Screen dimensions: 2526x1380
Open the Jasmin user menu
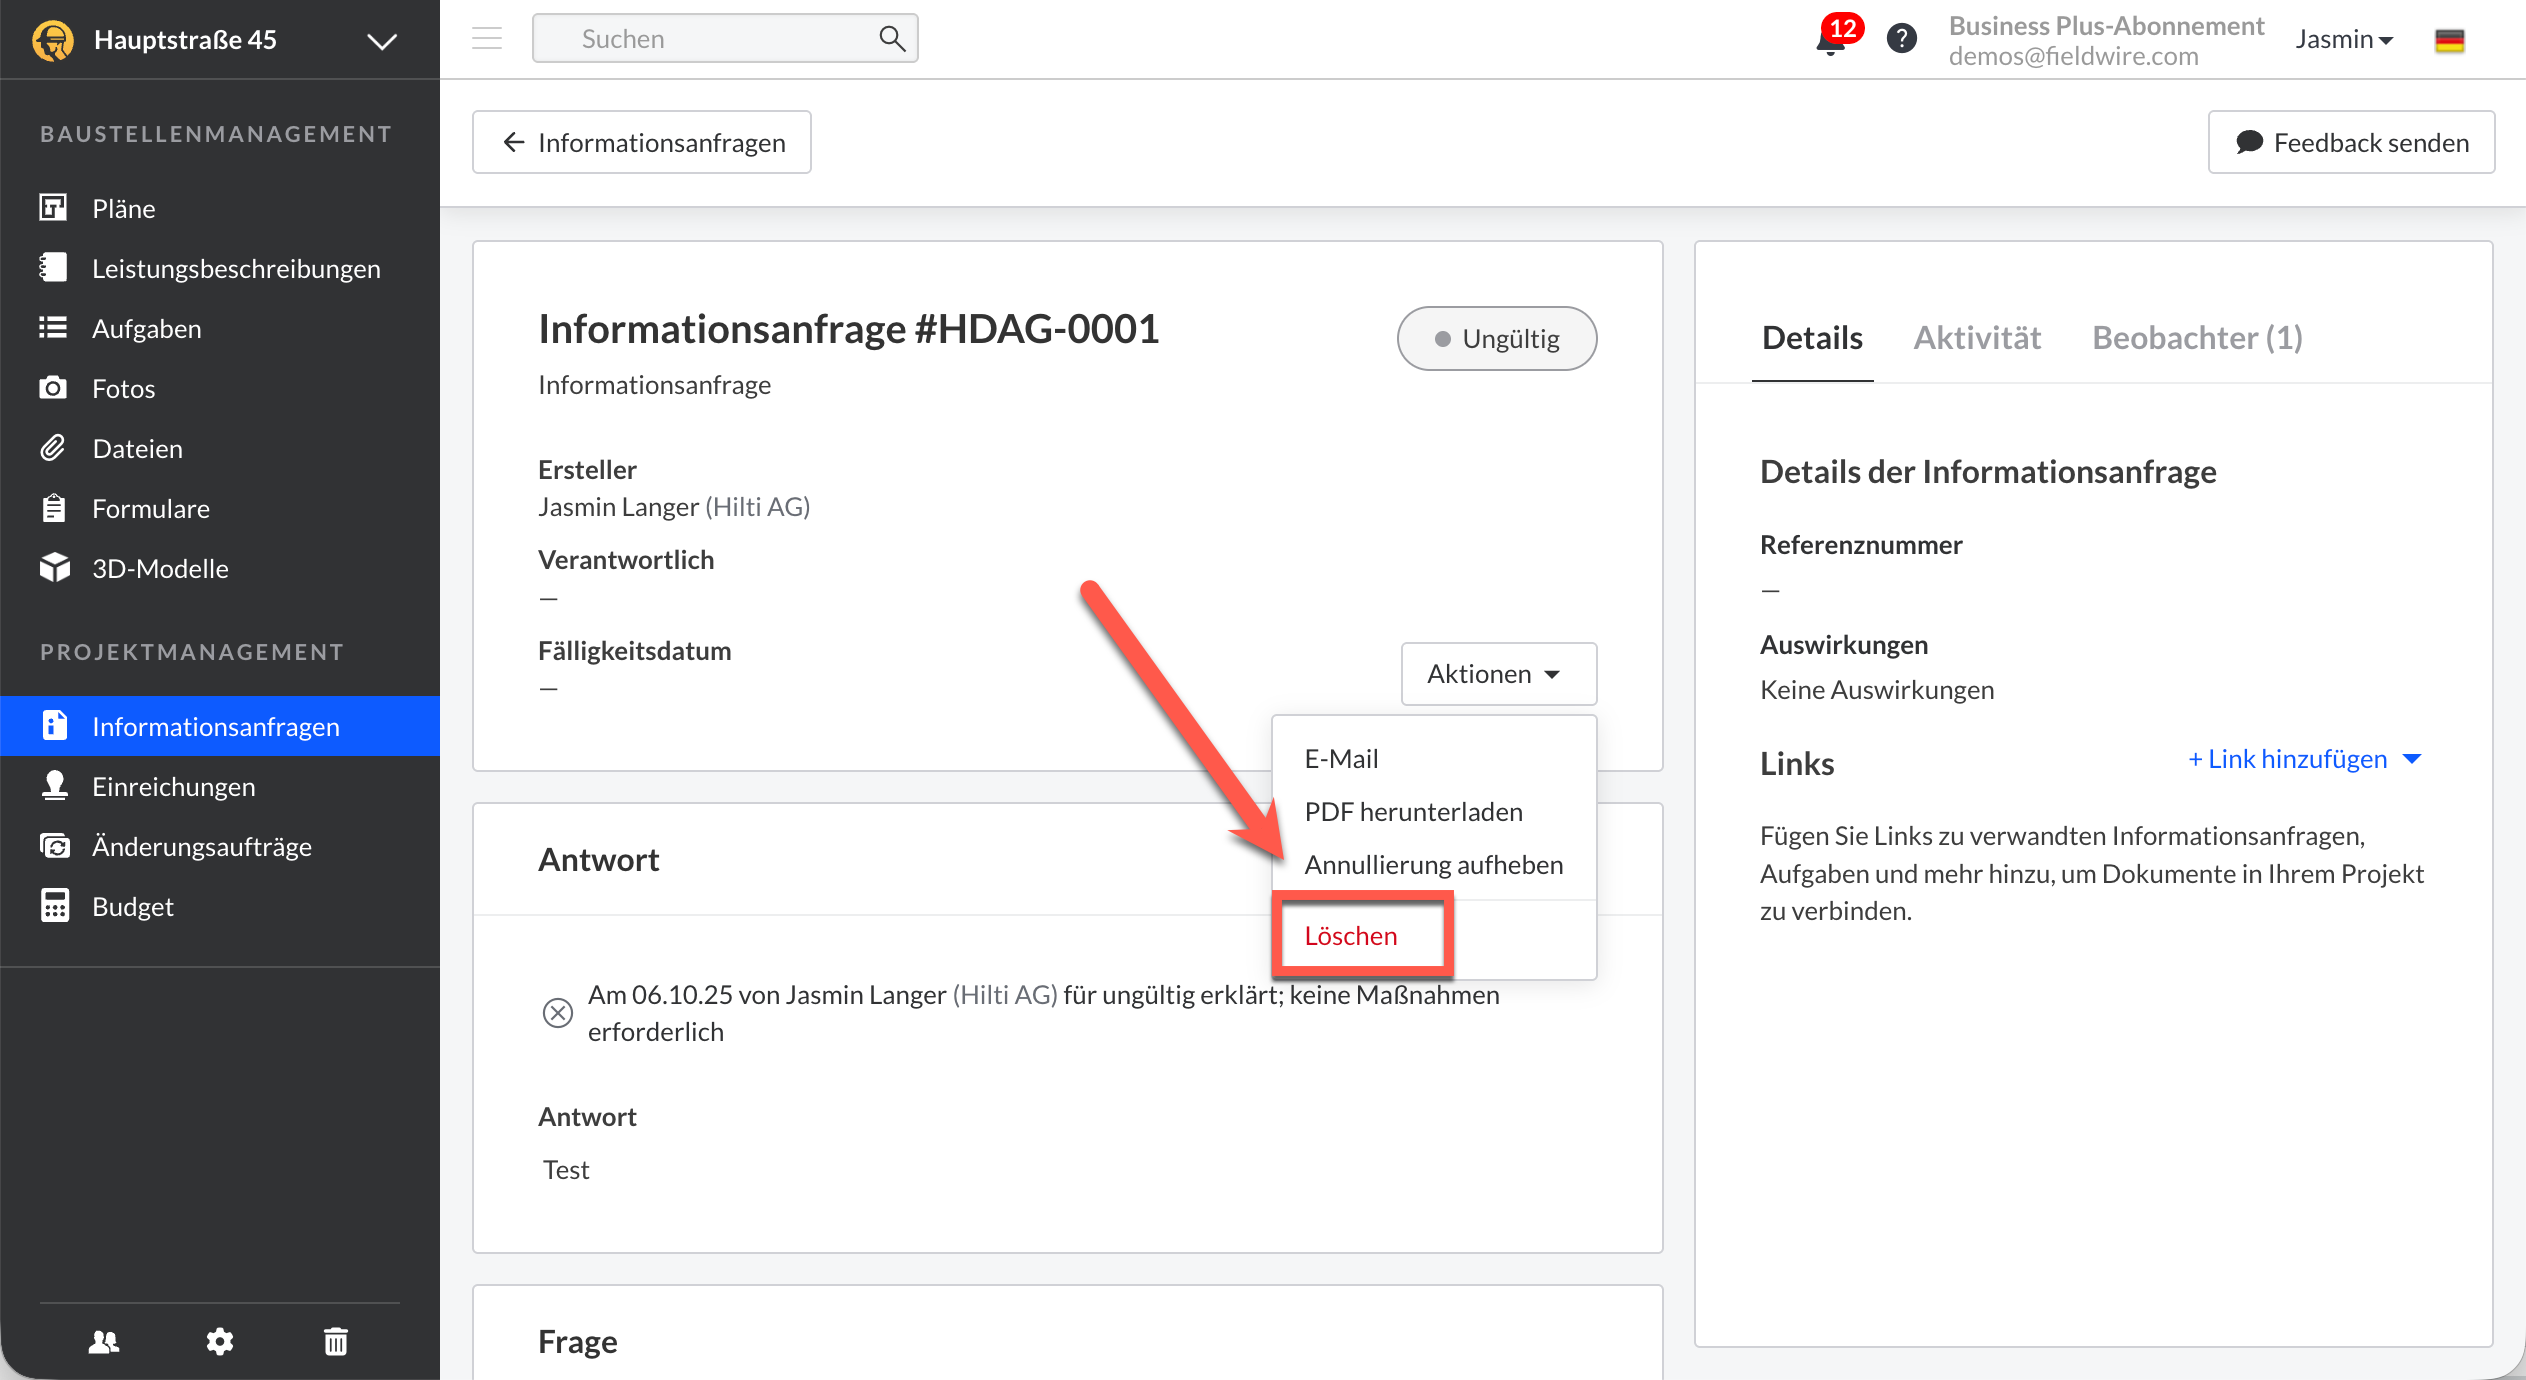tap(2344, 39)
